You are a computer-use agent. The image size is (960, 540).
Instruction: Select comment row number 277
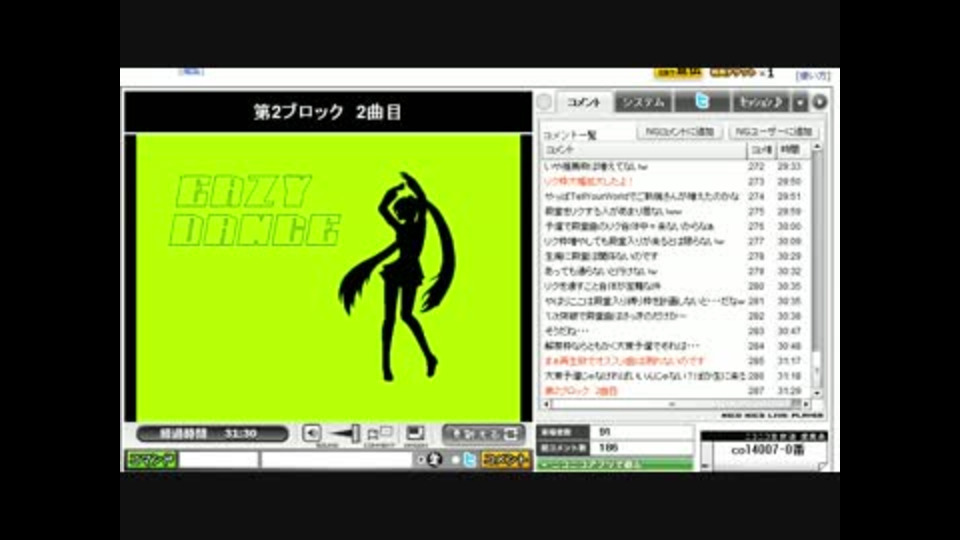(675, 241)
